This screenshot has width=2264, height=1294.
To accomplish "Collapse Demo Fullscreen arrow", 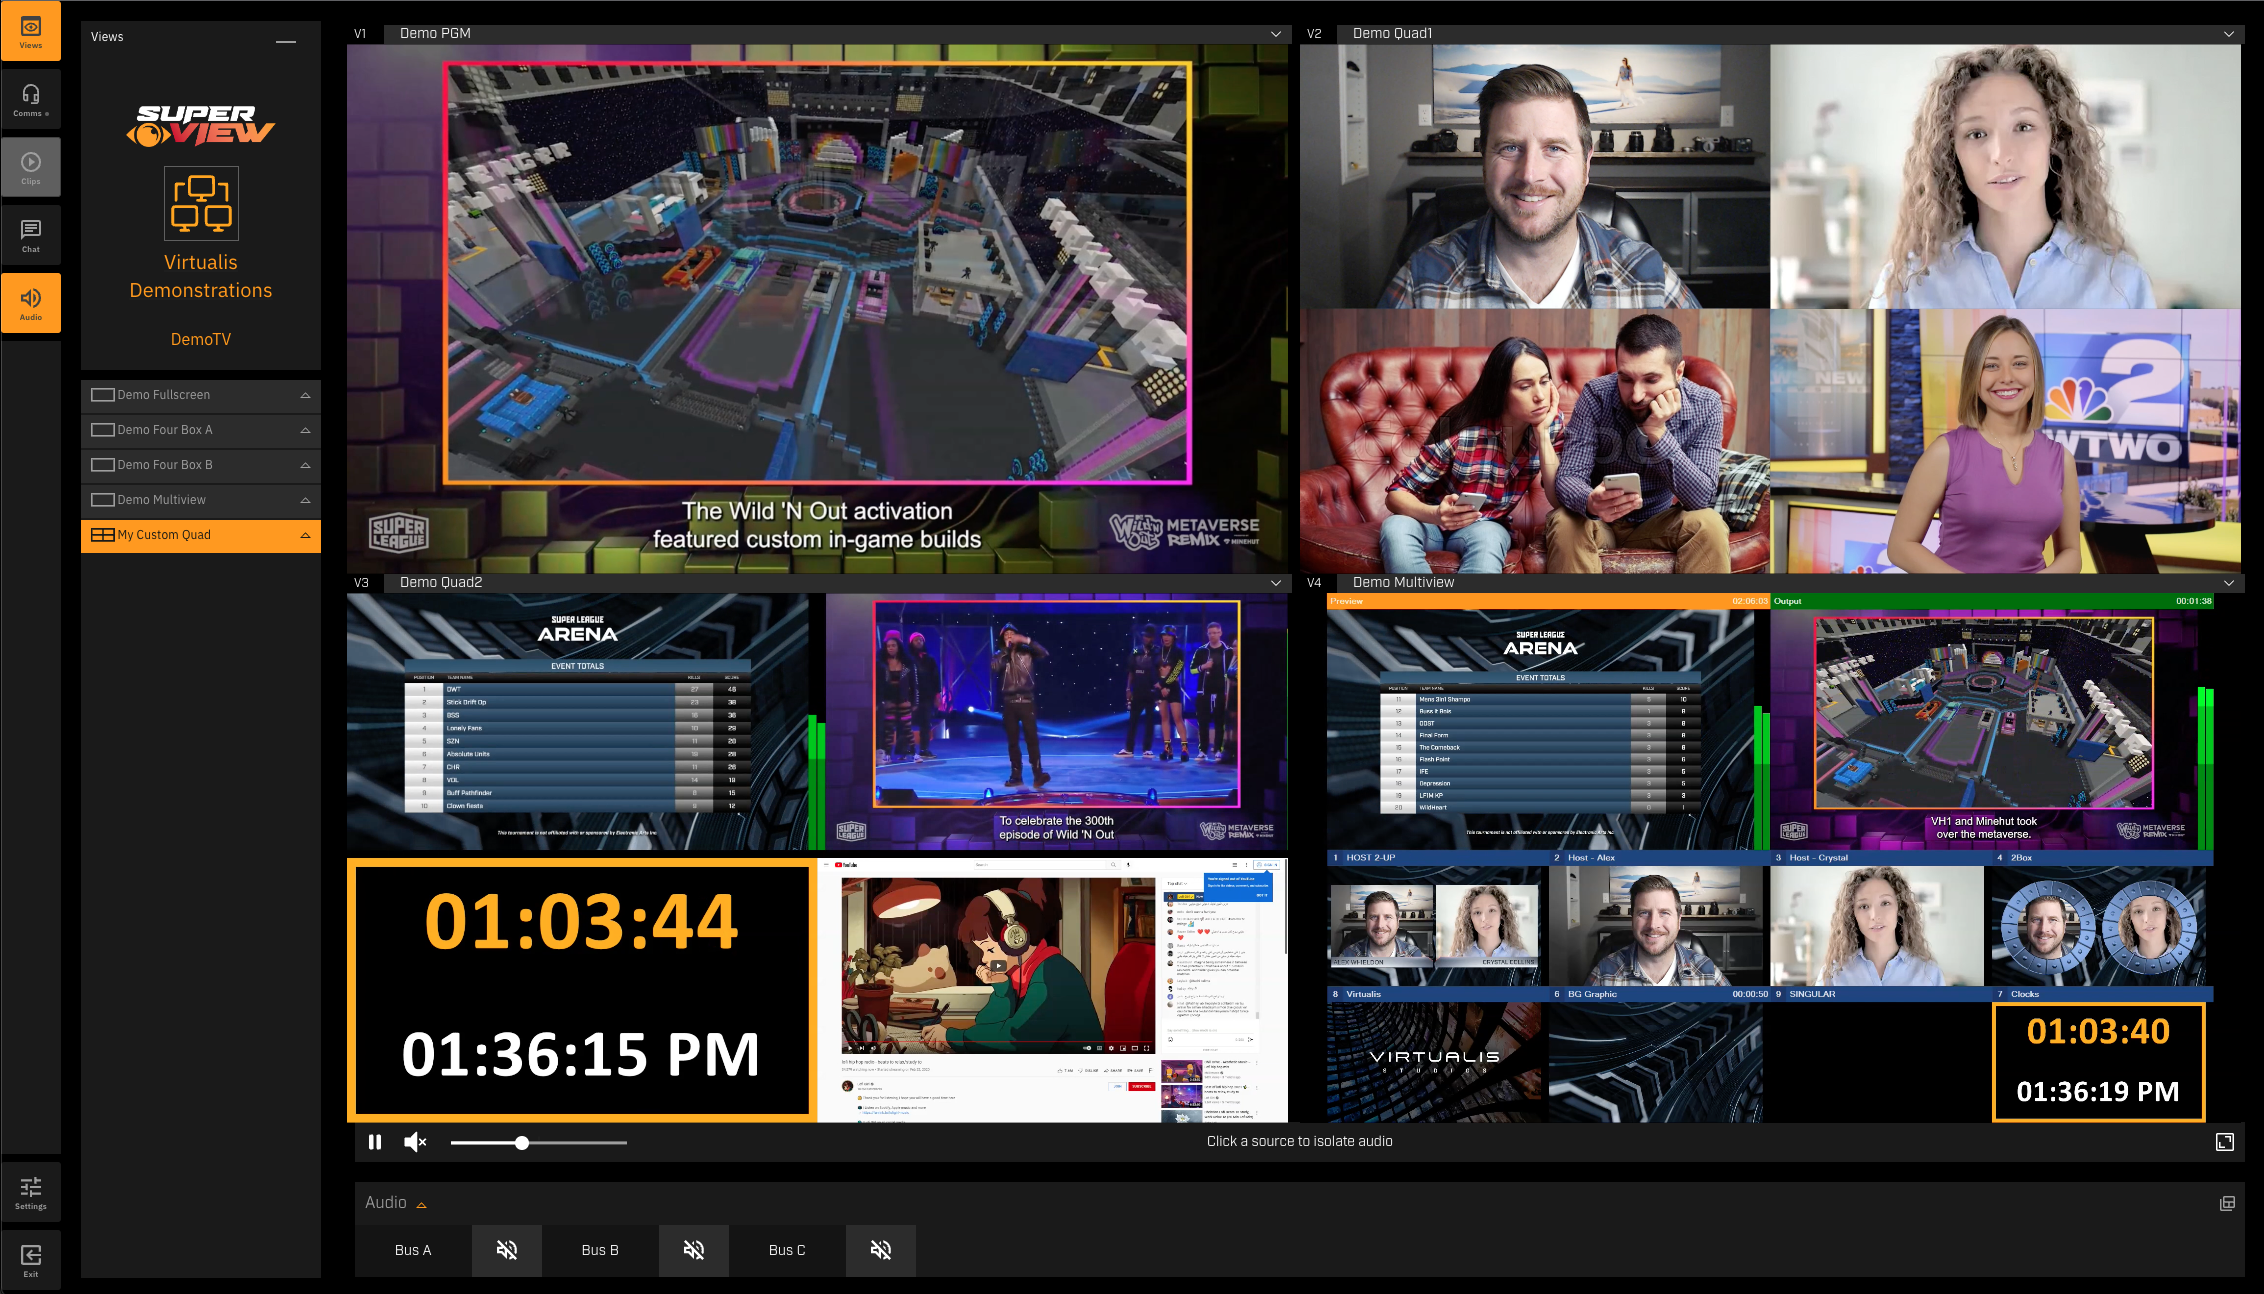I will pos(305,395).
